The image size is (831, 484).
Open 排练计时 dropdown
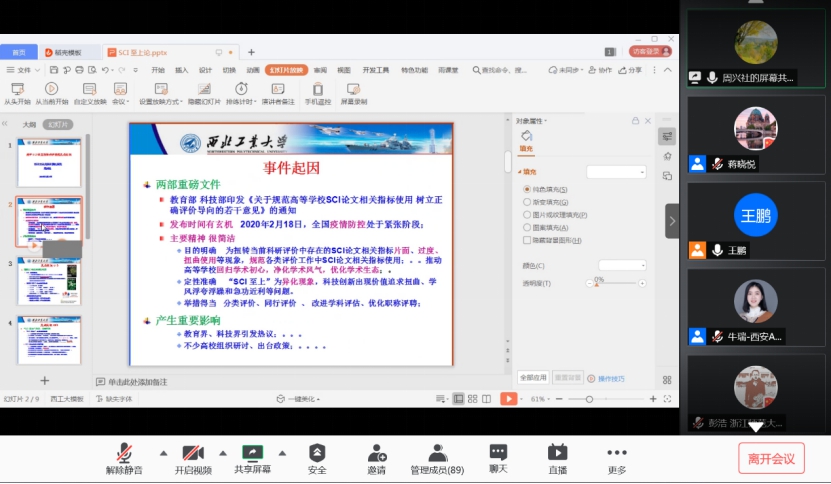[x=241, y=94]
